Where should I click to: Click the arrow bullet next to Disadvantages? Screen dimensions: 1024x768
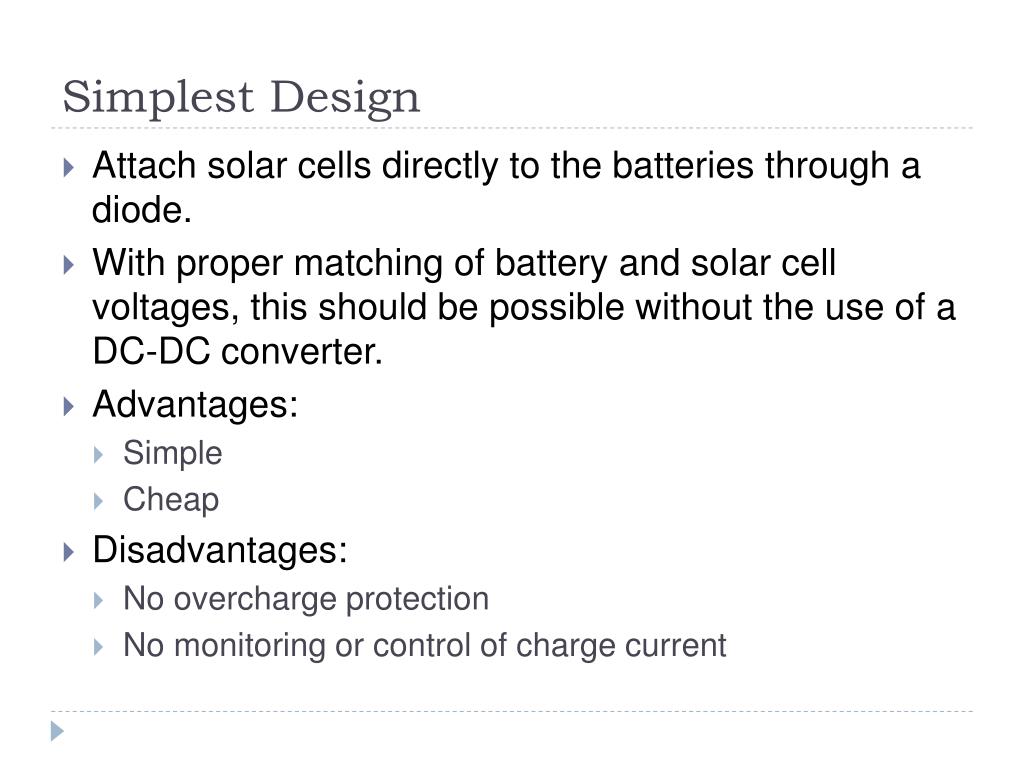69,552
